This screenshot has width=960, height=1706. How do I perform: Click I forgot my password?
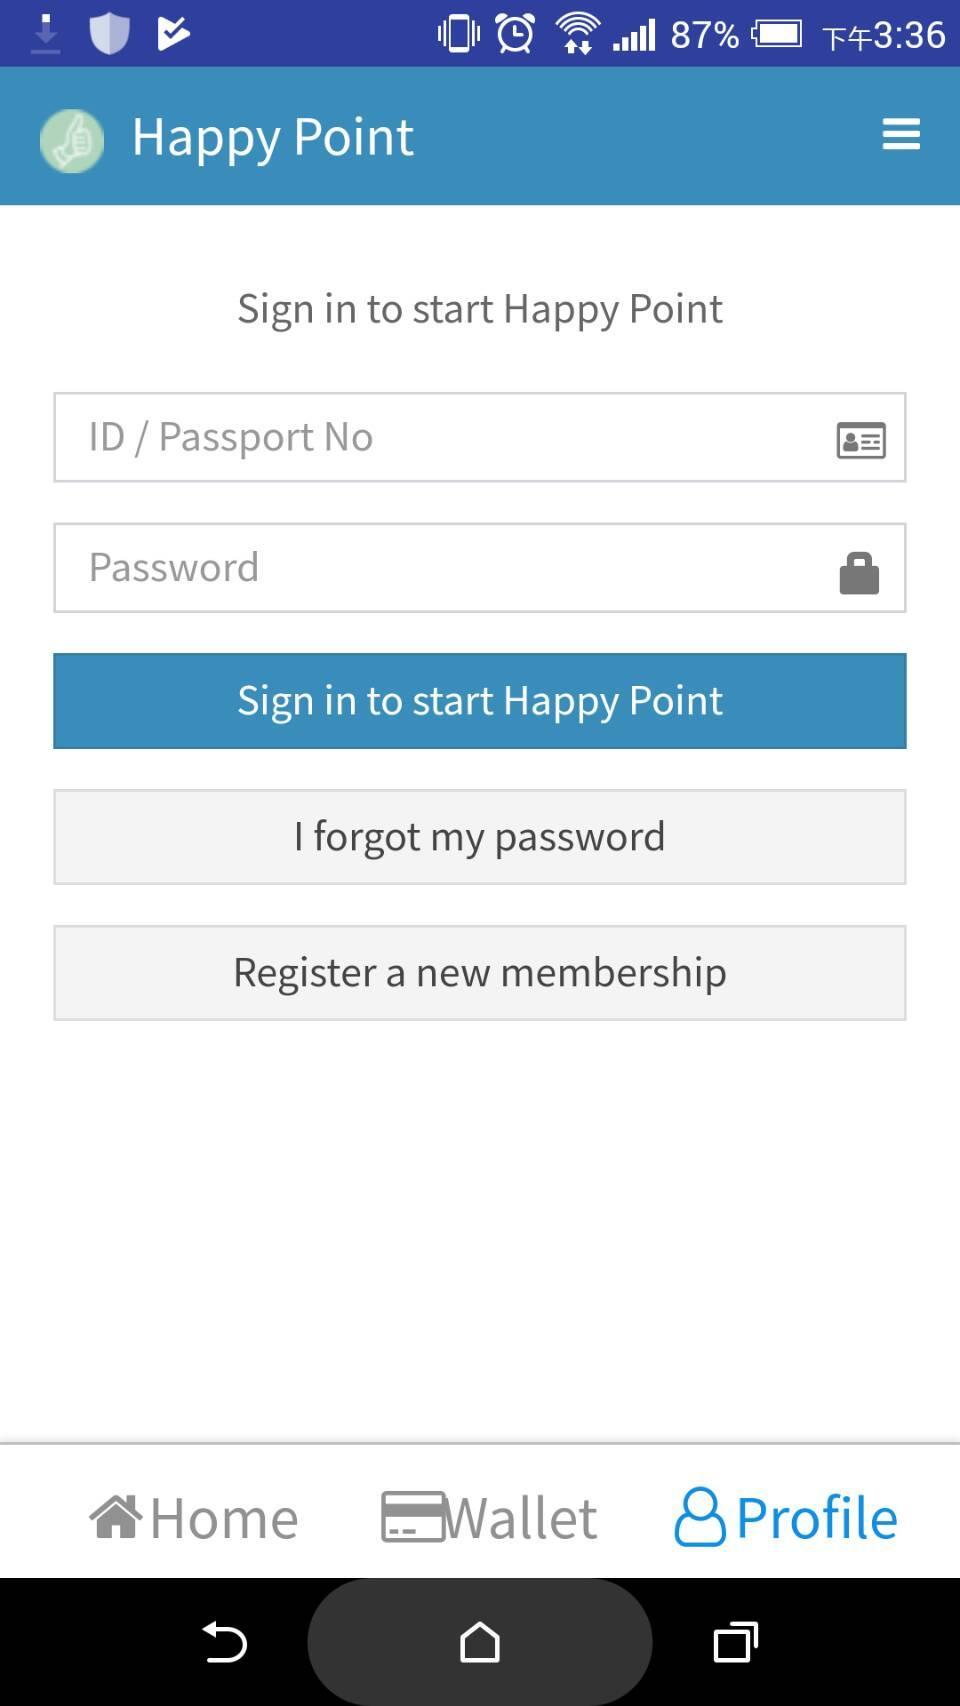point(480,837)
